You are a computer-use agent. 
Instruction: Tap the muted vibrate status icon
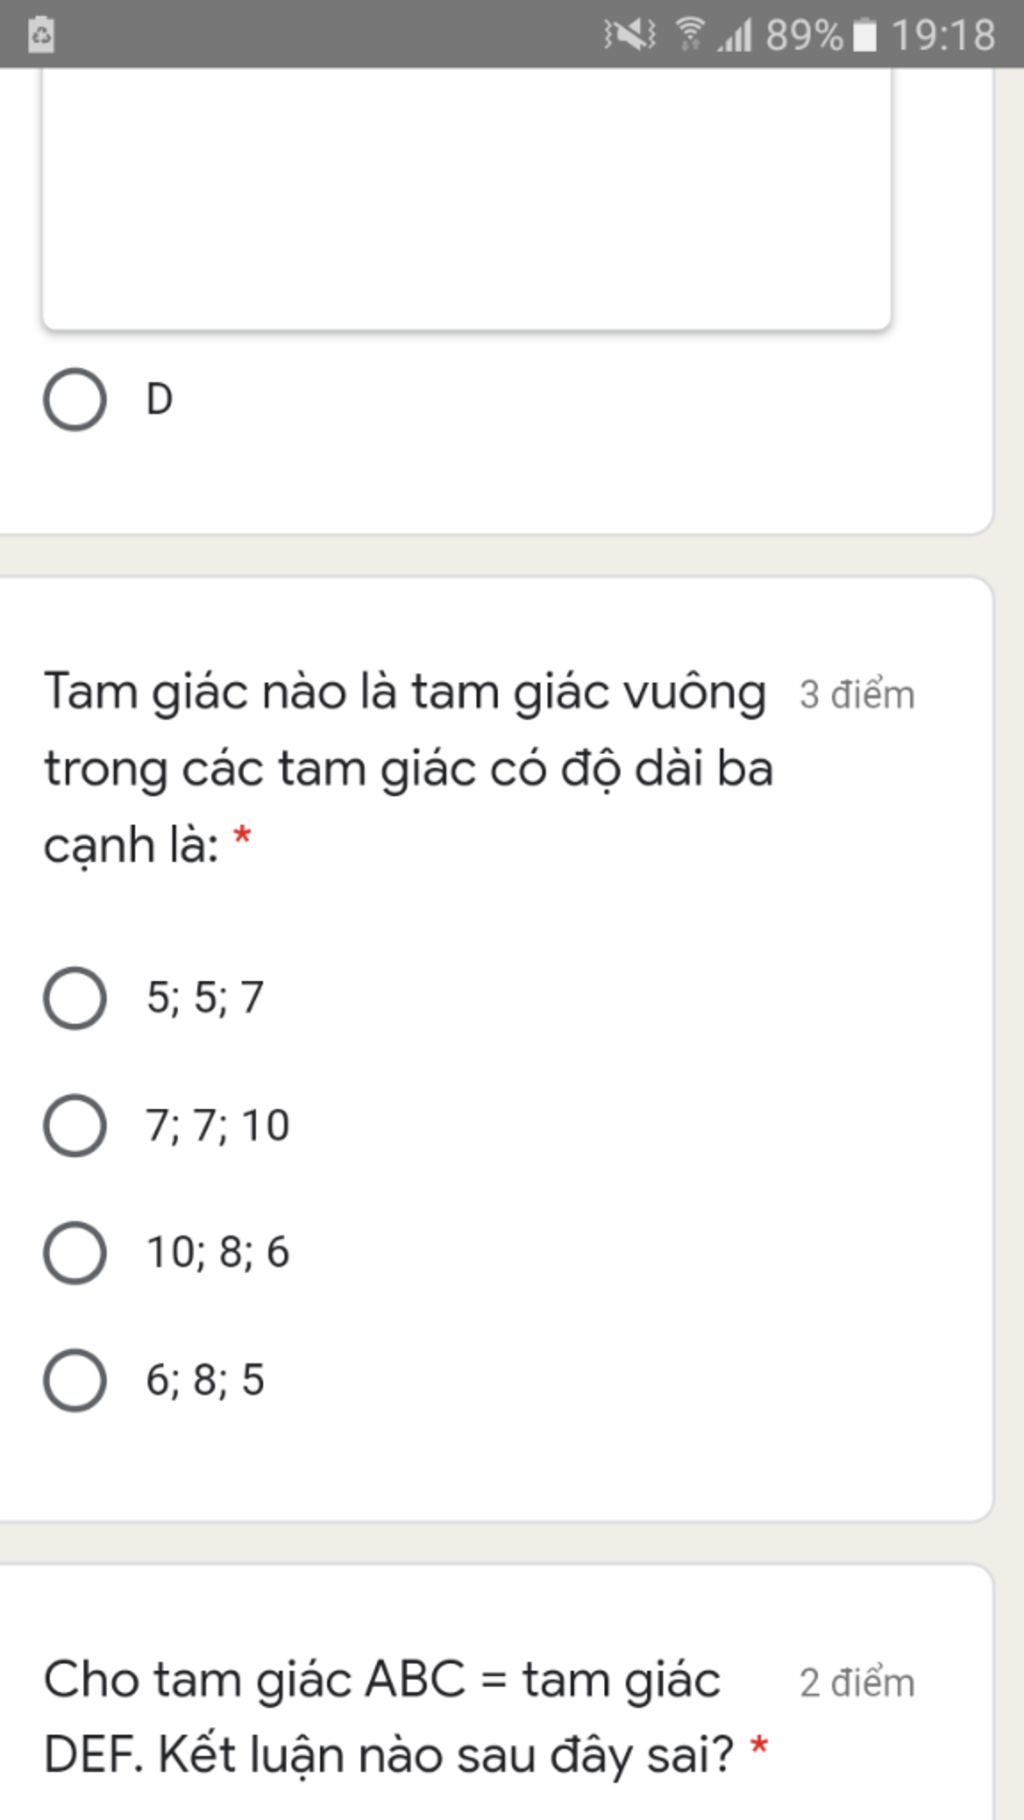[629, 35]
